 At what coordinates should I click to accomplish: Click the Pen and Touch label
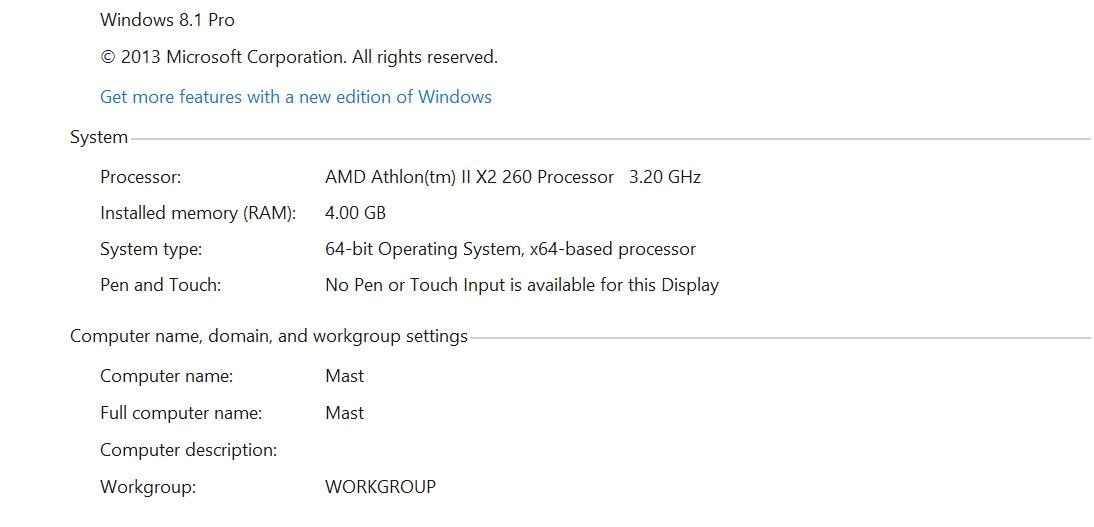[160, 285]
